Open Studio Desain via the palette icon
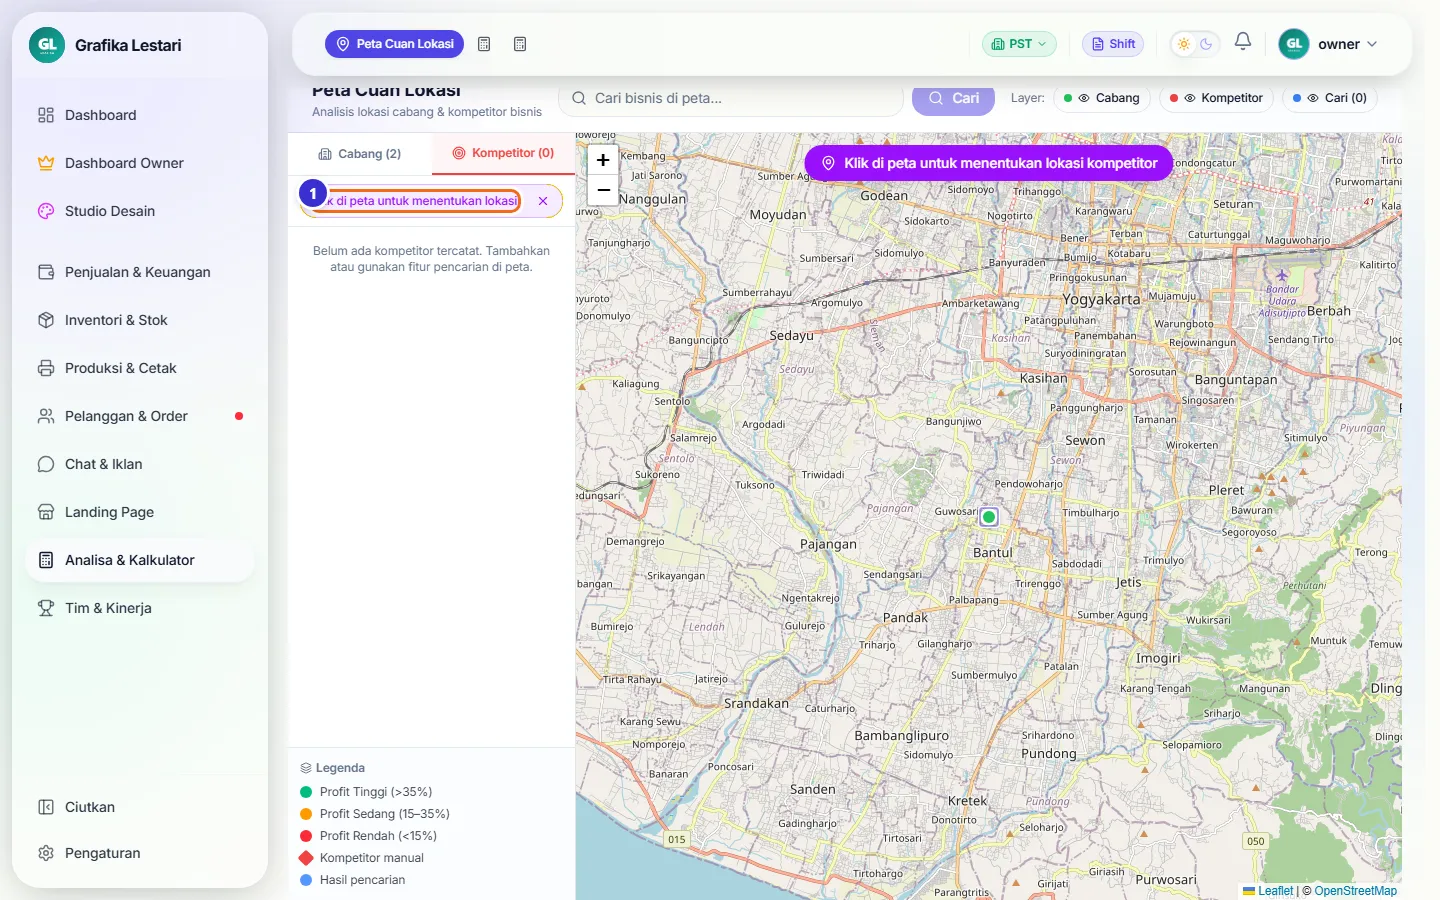This screenshot has width=1440, height=900. 46,211
